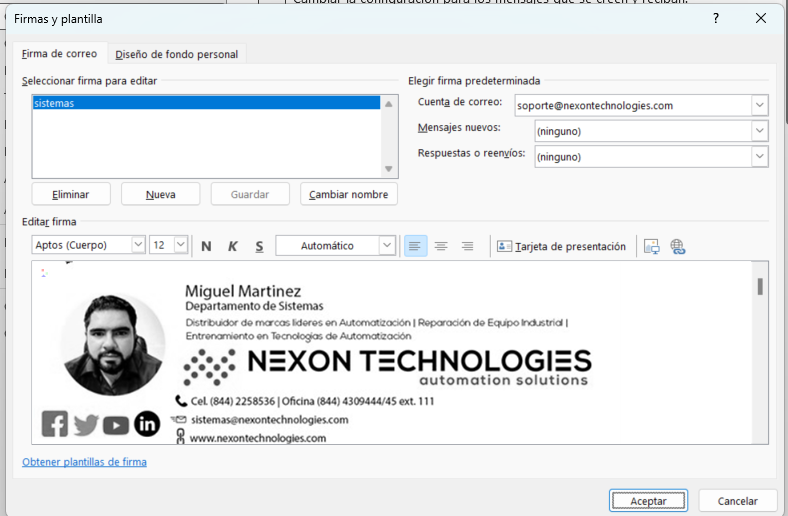Confirm with Aceptar button

(648, 500)
